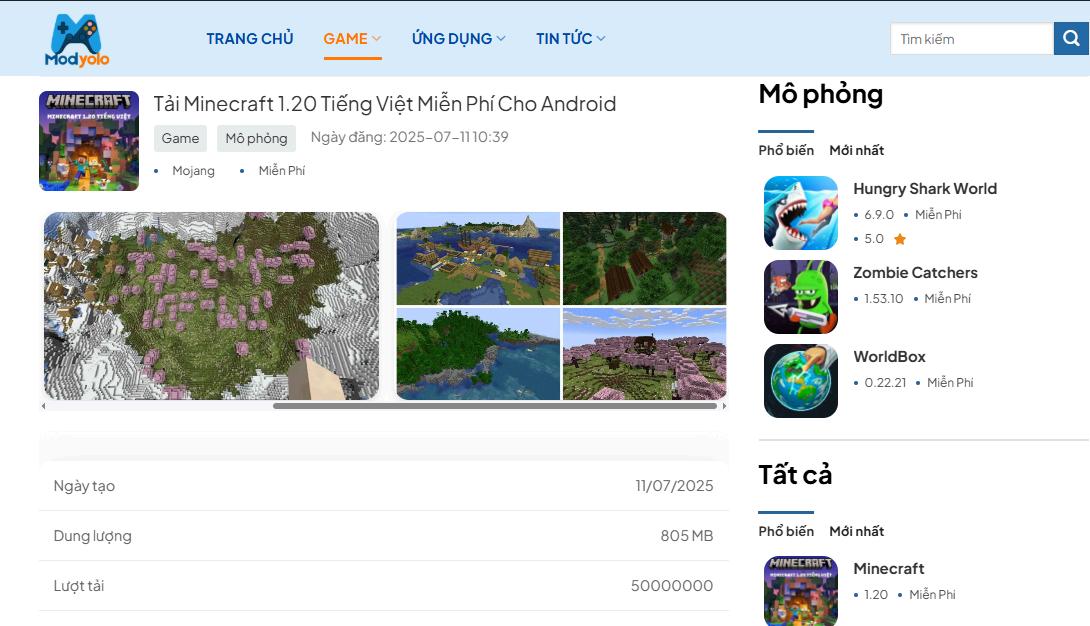Click the Hungry Shark World title link
Image resolution: width=1090 pixels, height=626 pixels.
(x=925, y=189)
